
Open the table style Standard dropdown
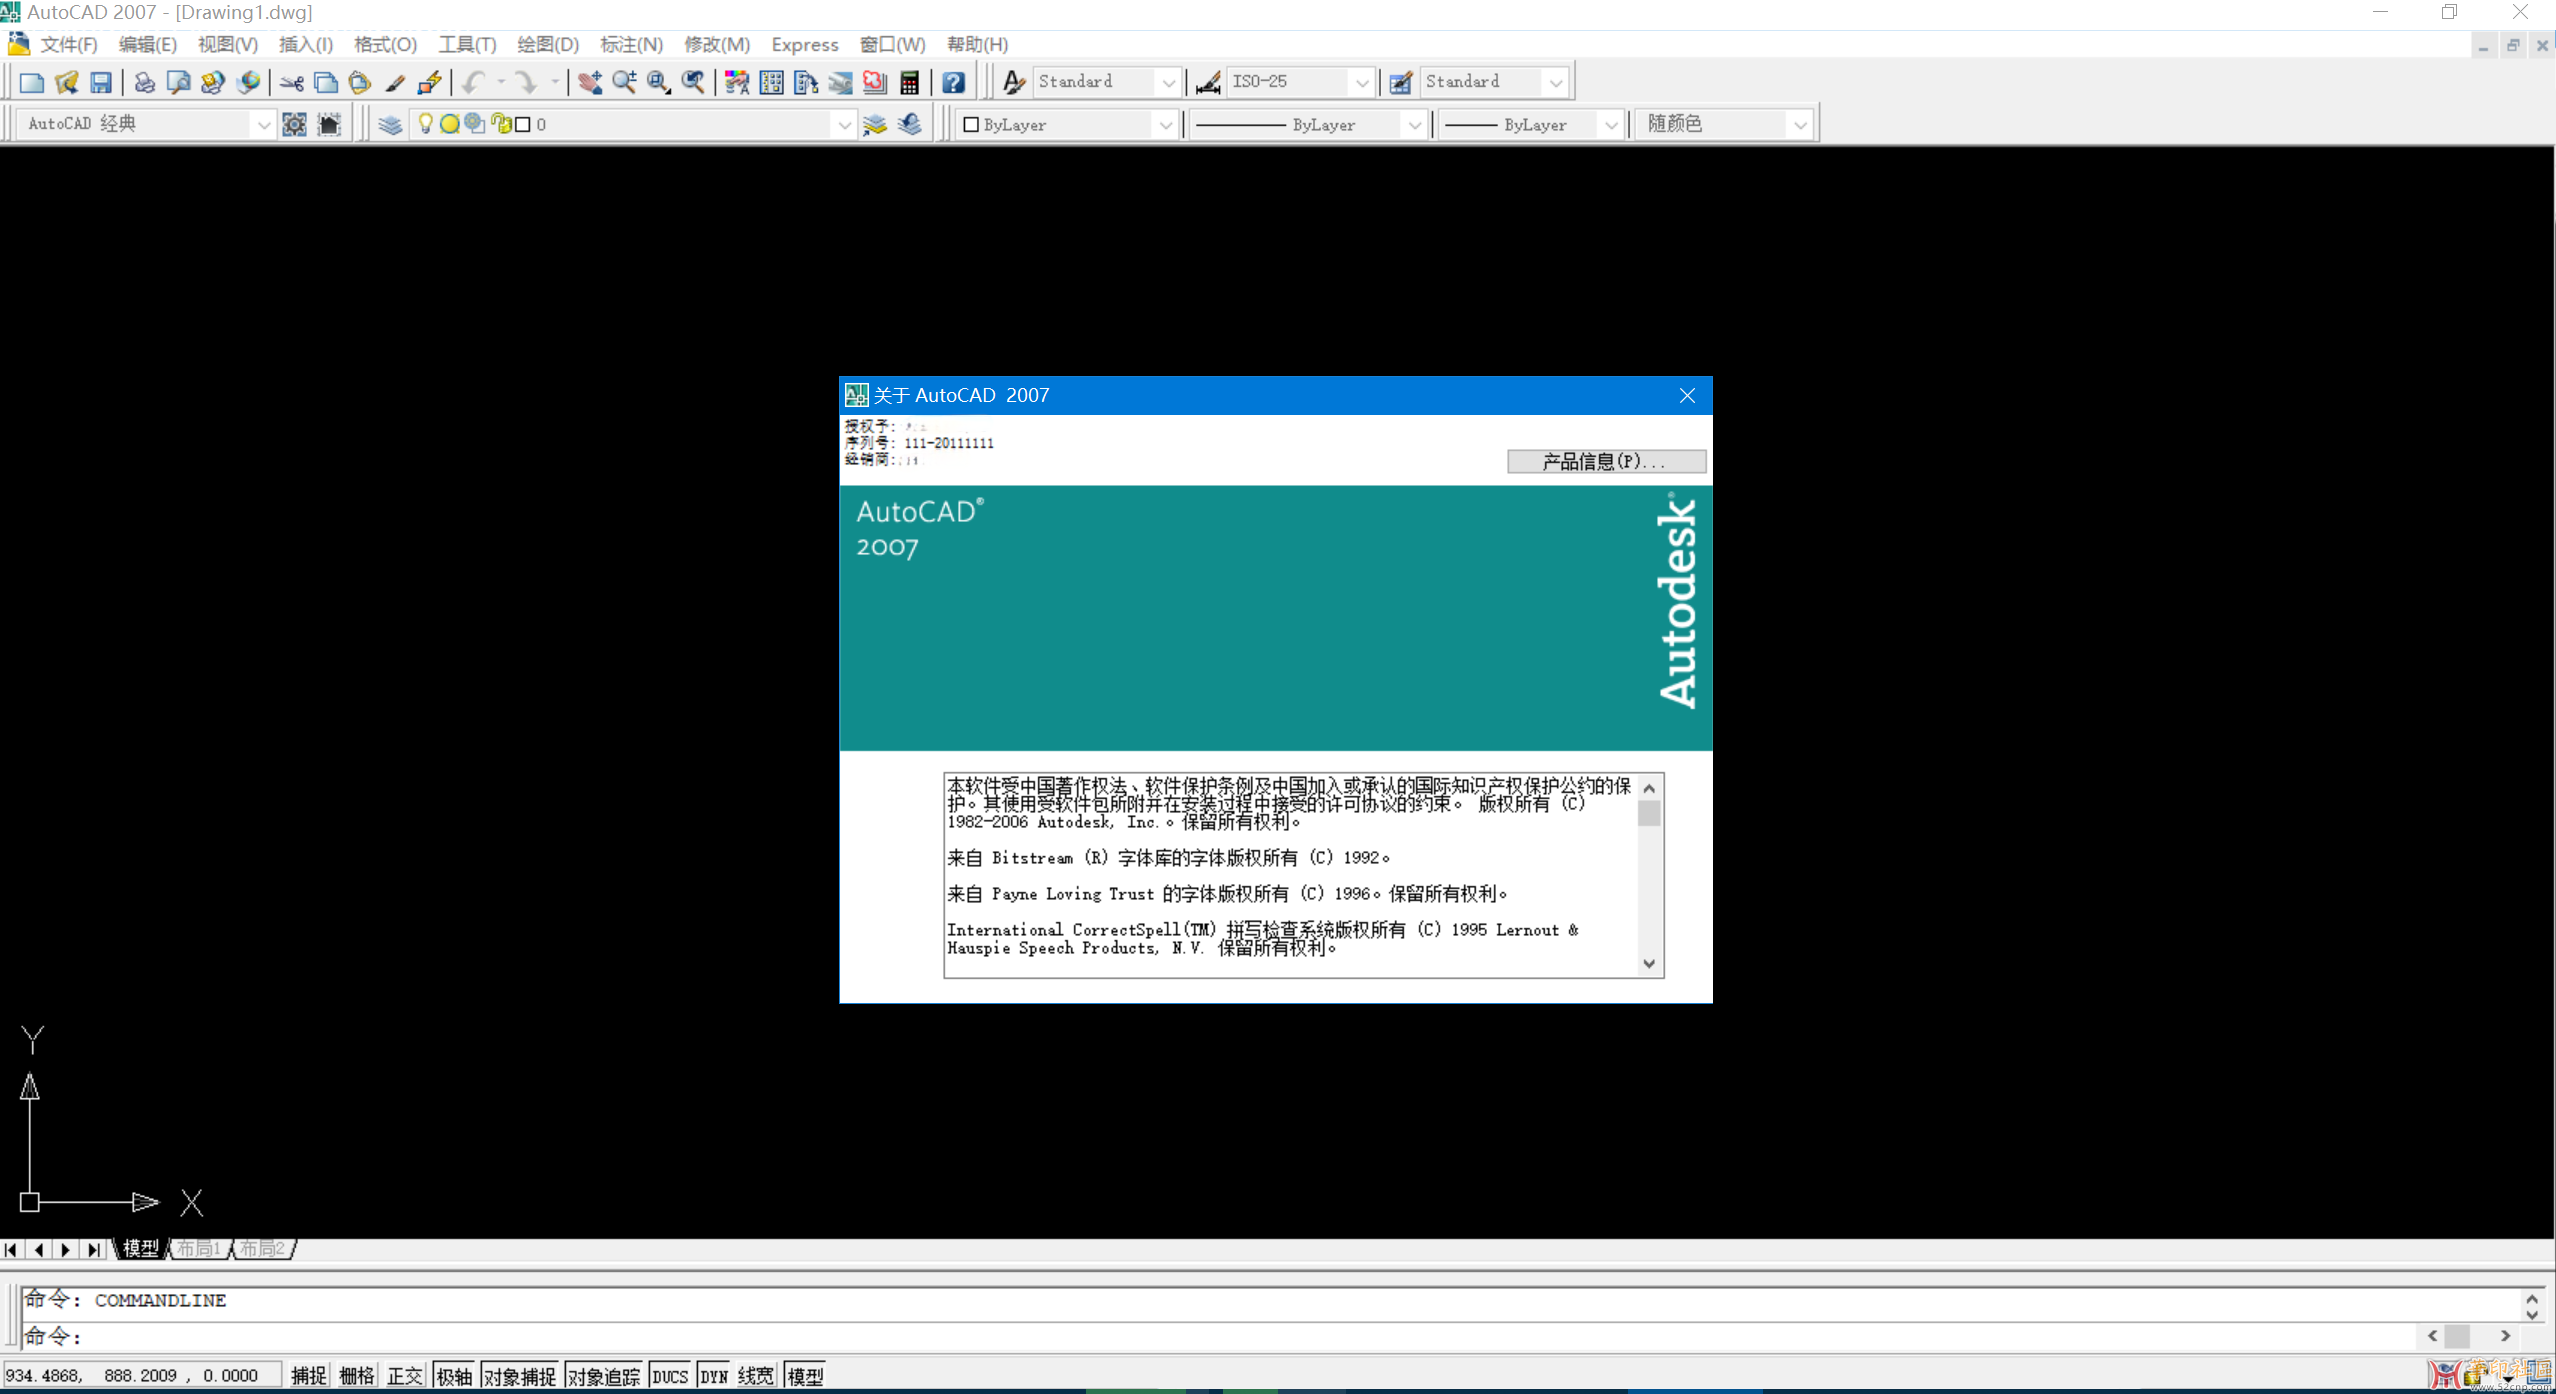pyautogui.click(x=1555, y=82)
